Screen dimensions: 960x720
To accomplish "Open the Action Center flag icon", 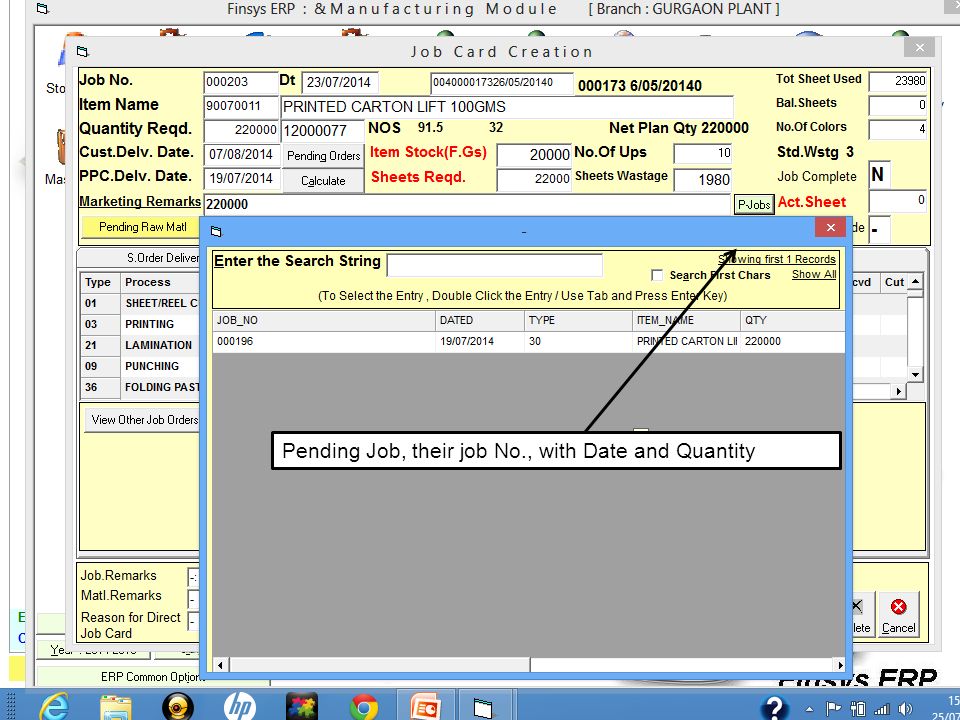I will click(833, 709).
